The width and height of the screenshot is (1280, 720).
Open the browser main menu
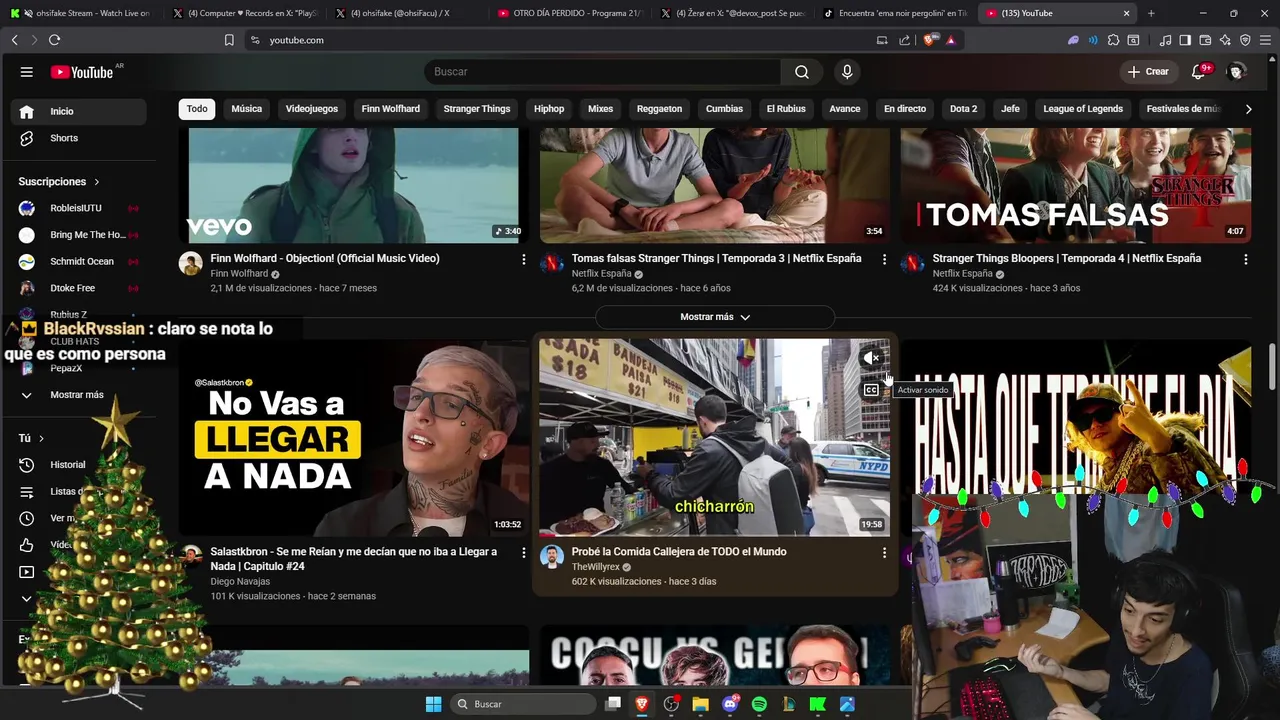click(x=1266, y=40)
